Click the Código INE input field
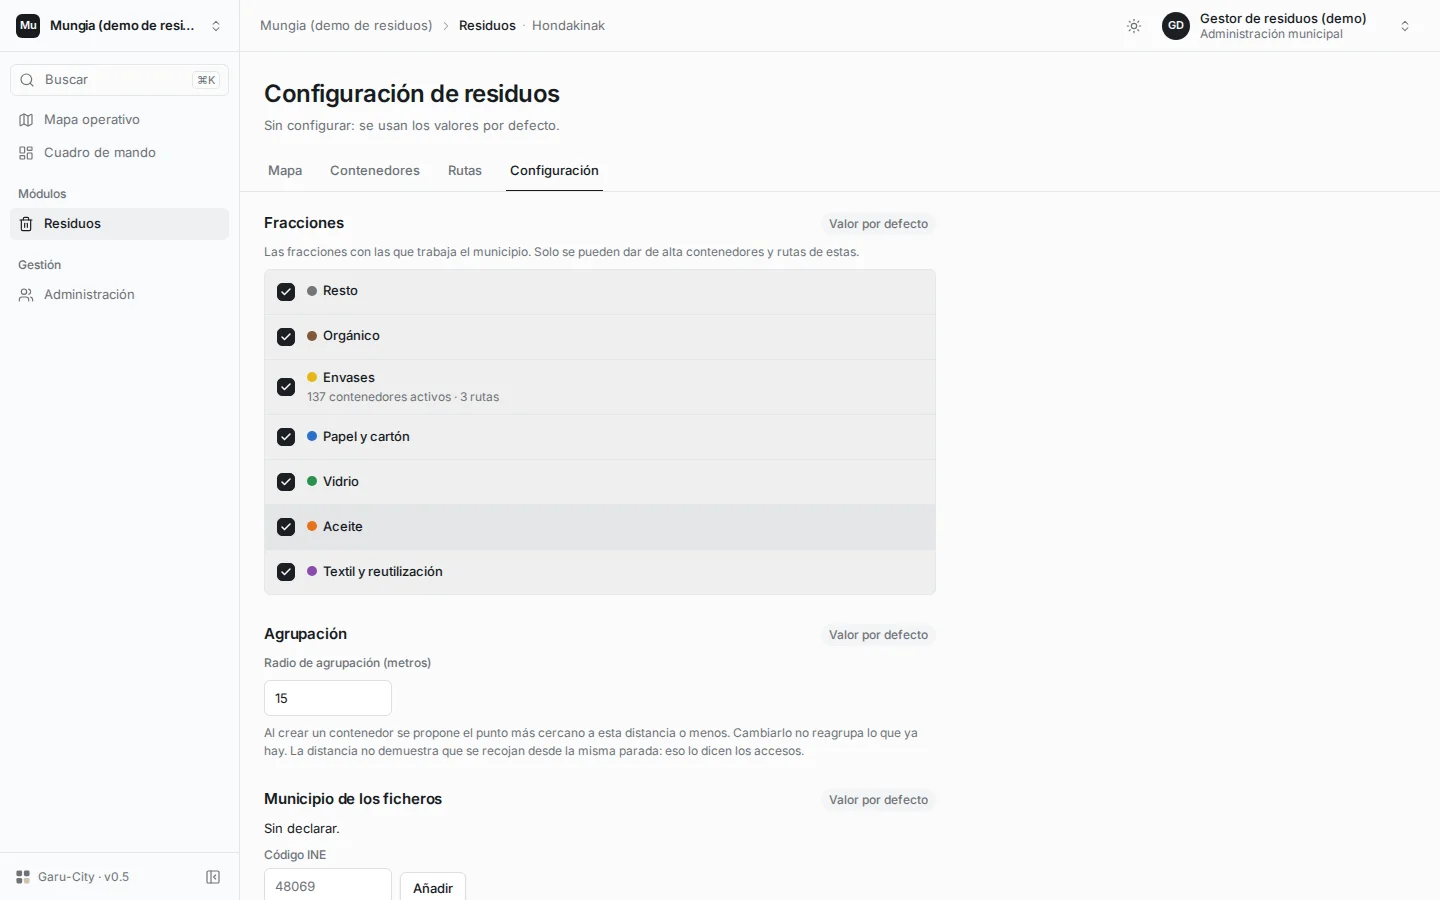1440x900 pixels. pyautogui.click(x=328, y=885)
